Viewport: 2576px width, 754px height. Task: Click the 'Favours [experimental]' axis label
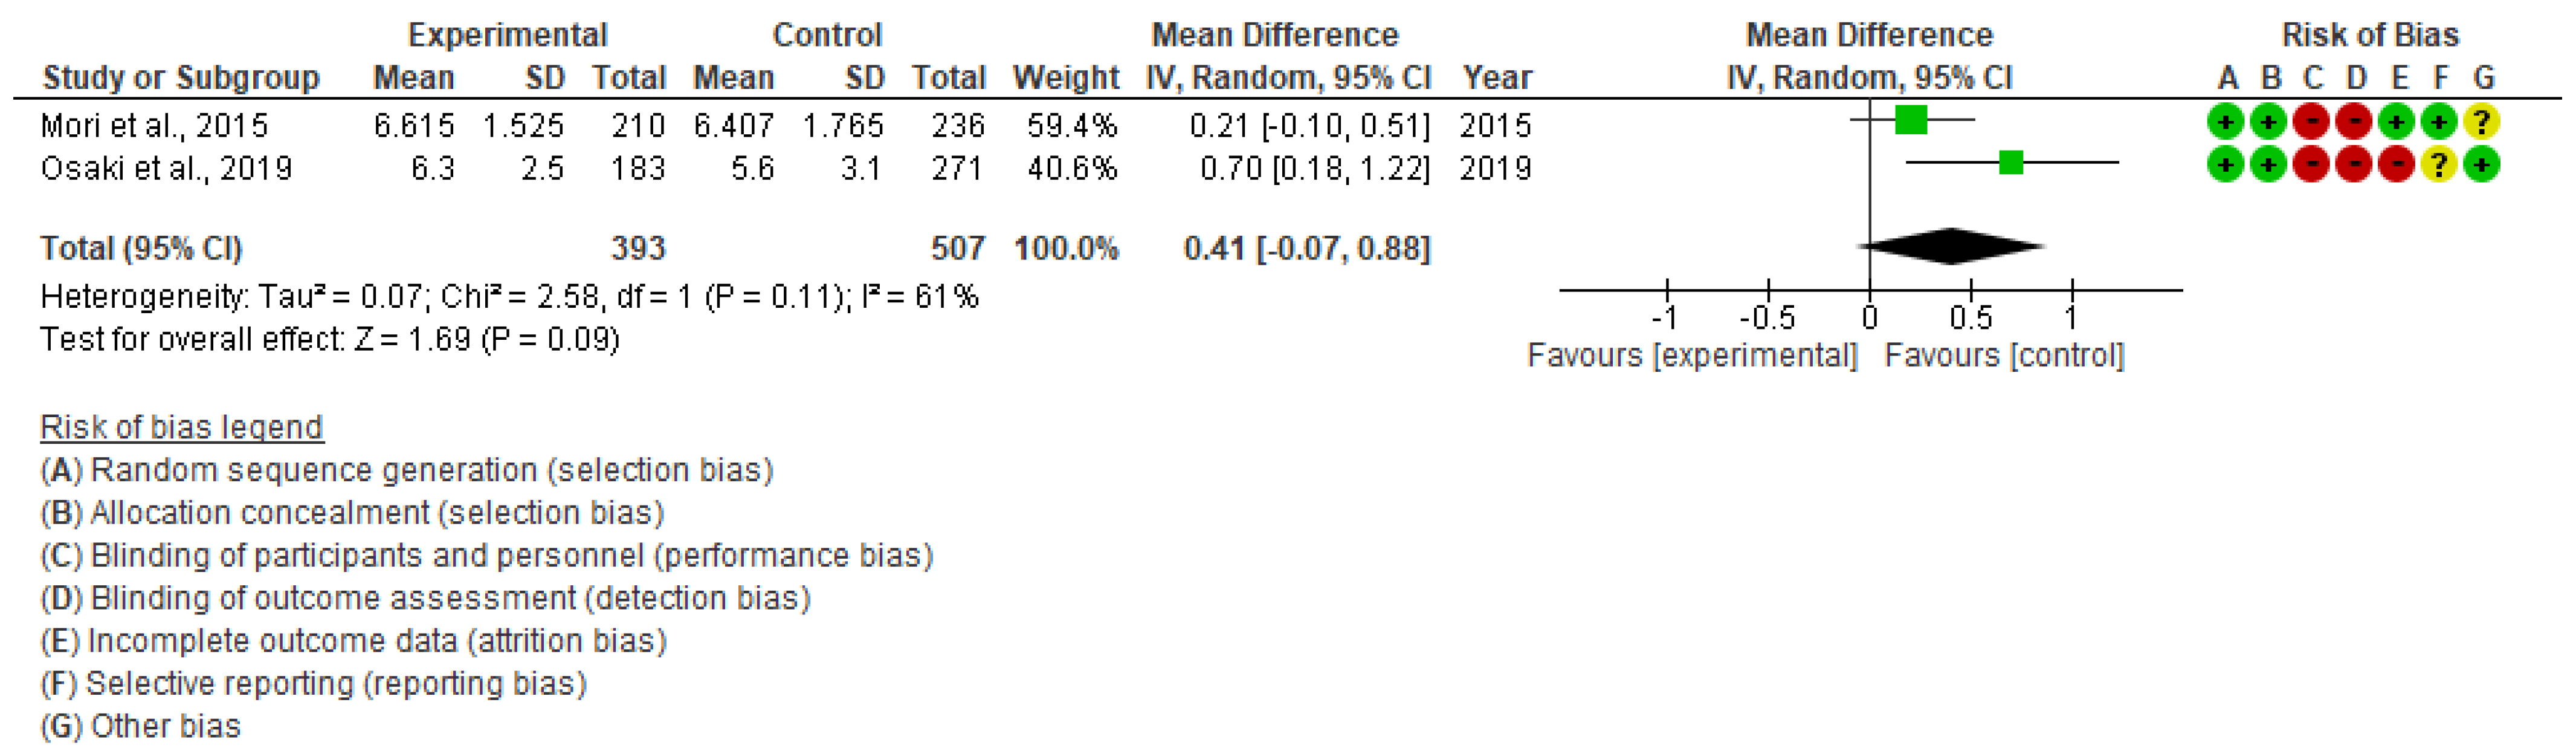pyautogui.click(x=1692, y=355)
